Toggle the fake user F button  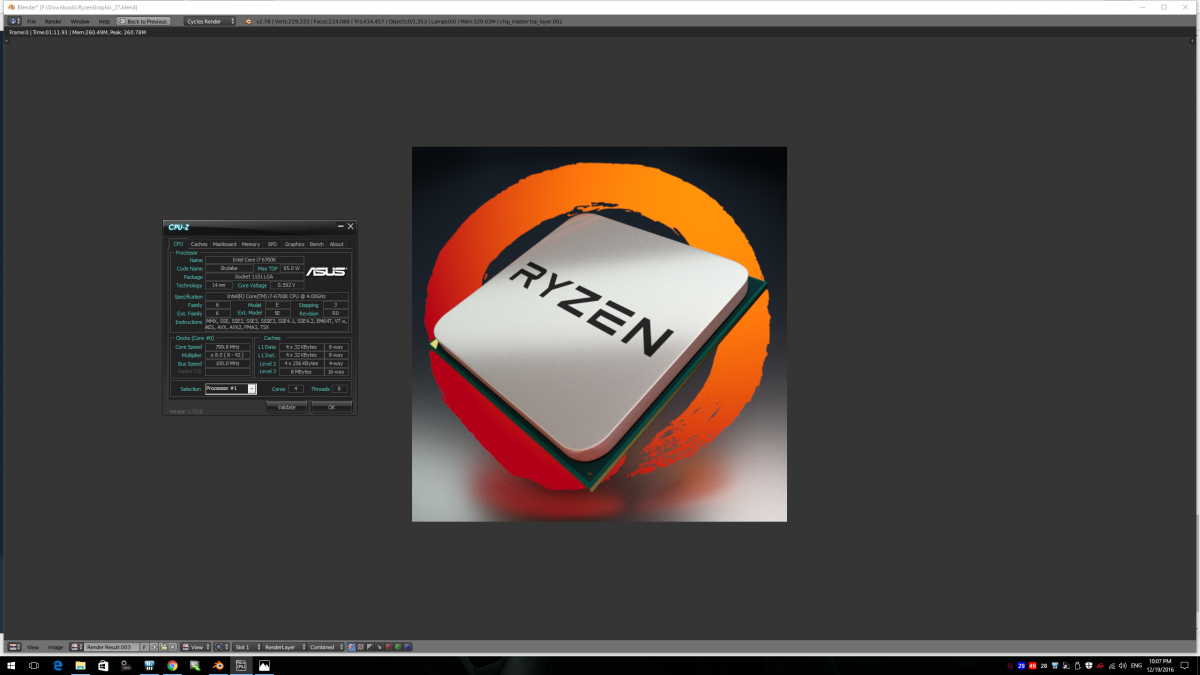click(x=144, y=647)
